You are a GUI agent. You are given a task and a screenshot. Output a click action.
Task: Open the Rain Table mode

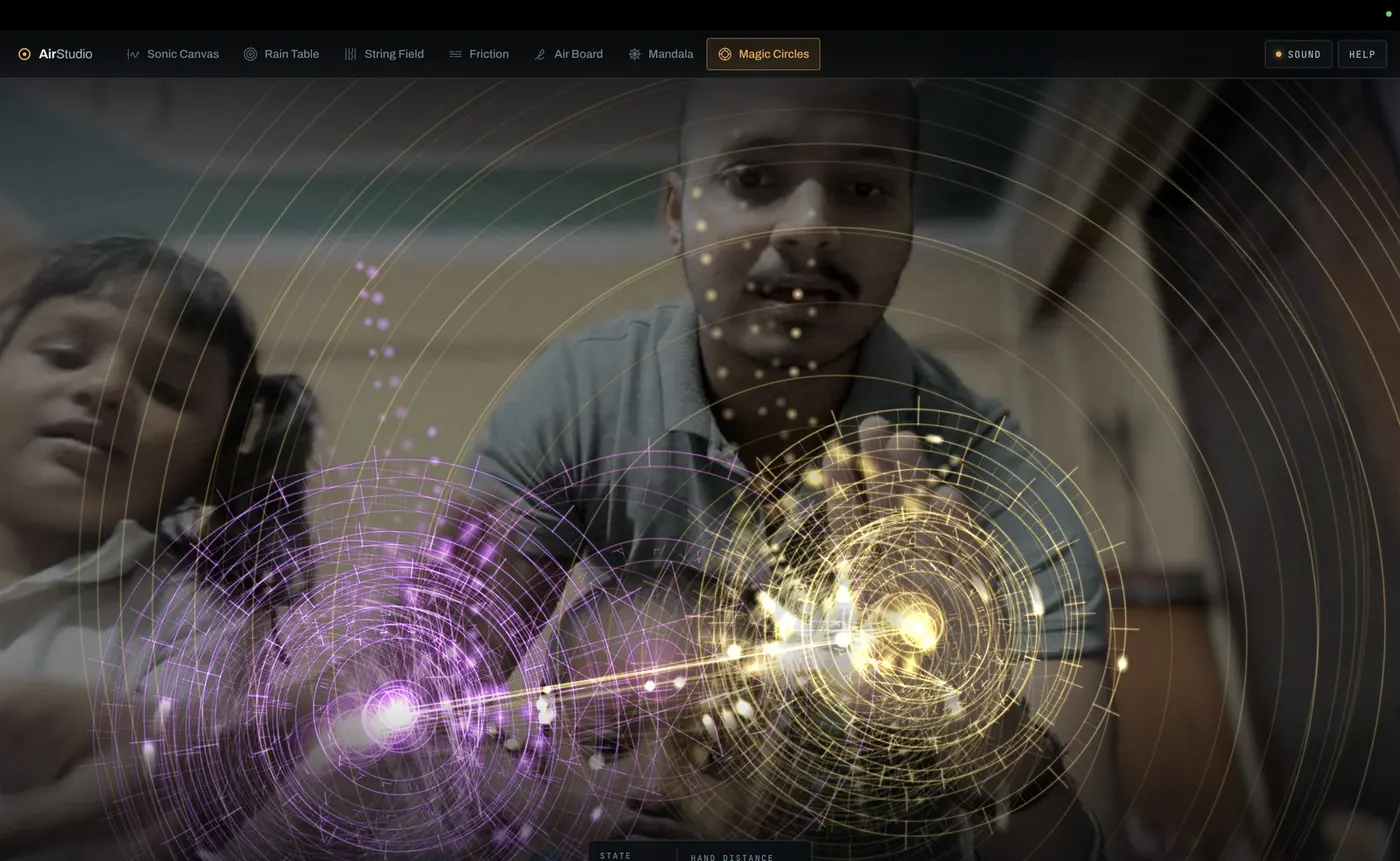point(281,54)
